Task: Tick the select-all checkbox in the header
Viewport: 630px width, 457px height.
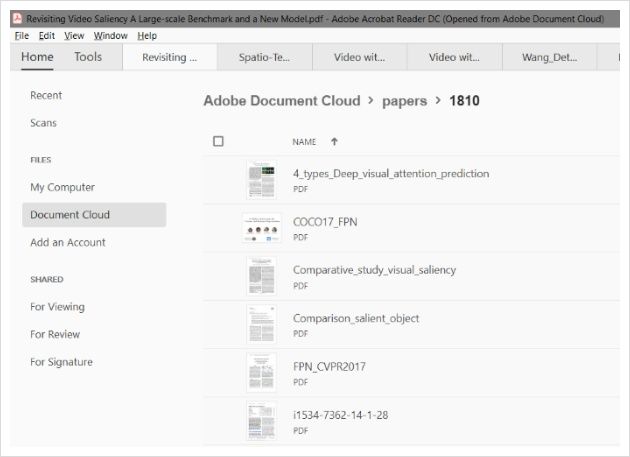Action: tap(218, 141)
